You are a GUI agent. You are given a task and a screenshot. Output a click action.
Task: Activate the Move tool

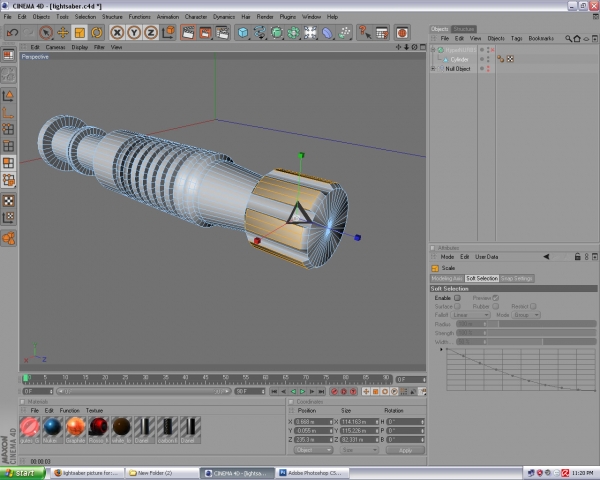pyautogui.click(x=63, y=33)
